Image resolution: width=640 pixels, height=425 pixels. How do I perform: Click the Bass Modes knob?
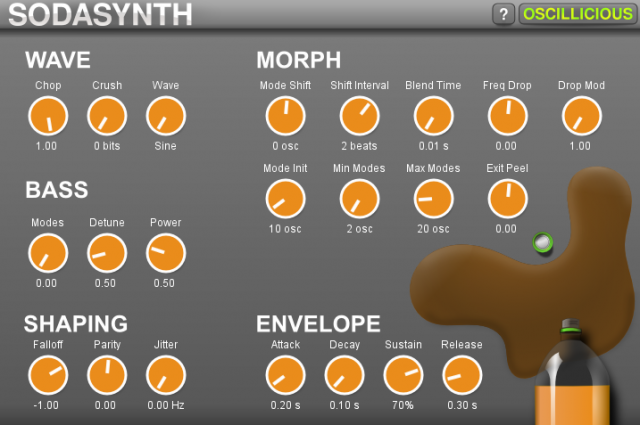coord(47,254)
